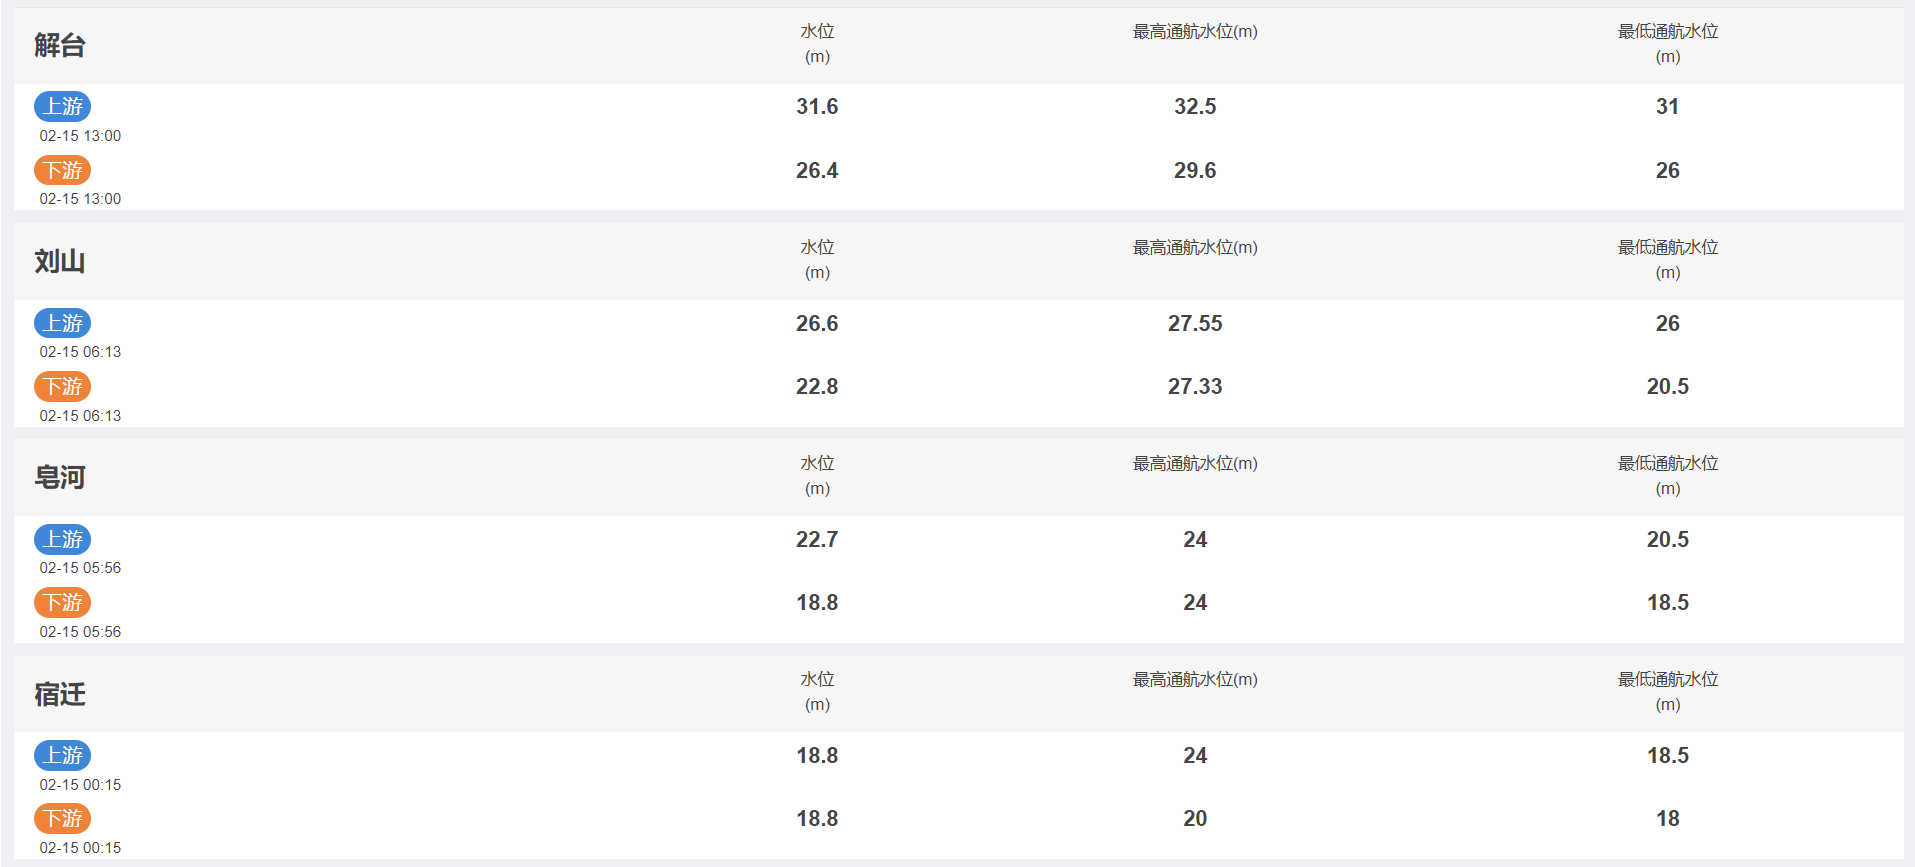Viewport: 1915px width, 867px height.
Task: Click the 下游 badge under 刘山
Action: [63, 386]
